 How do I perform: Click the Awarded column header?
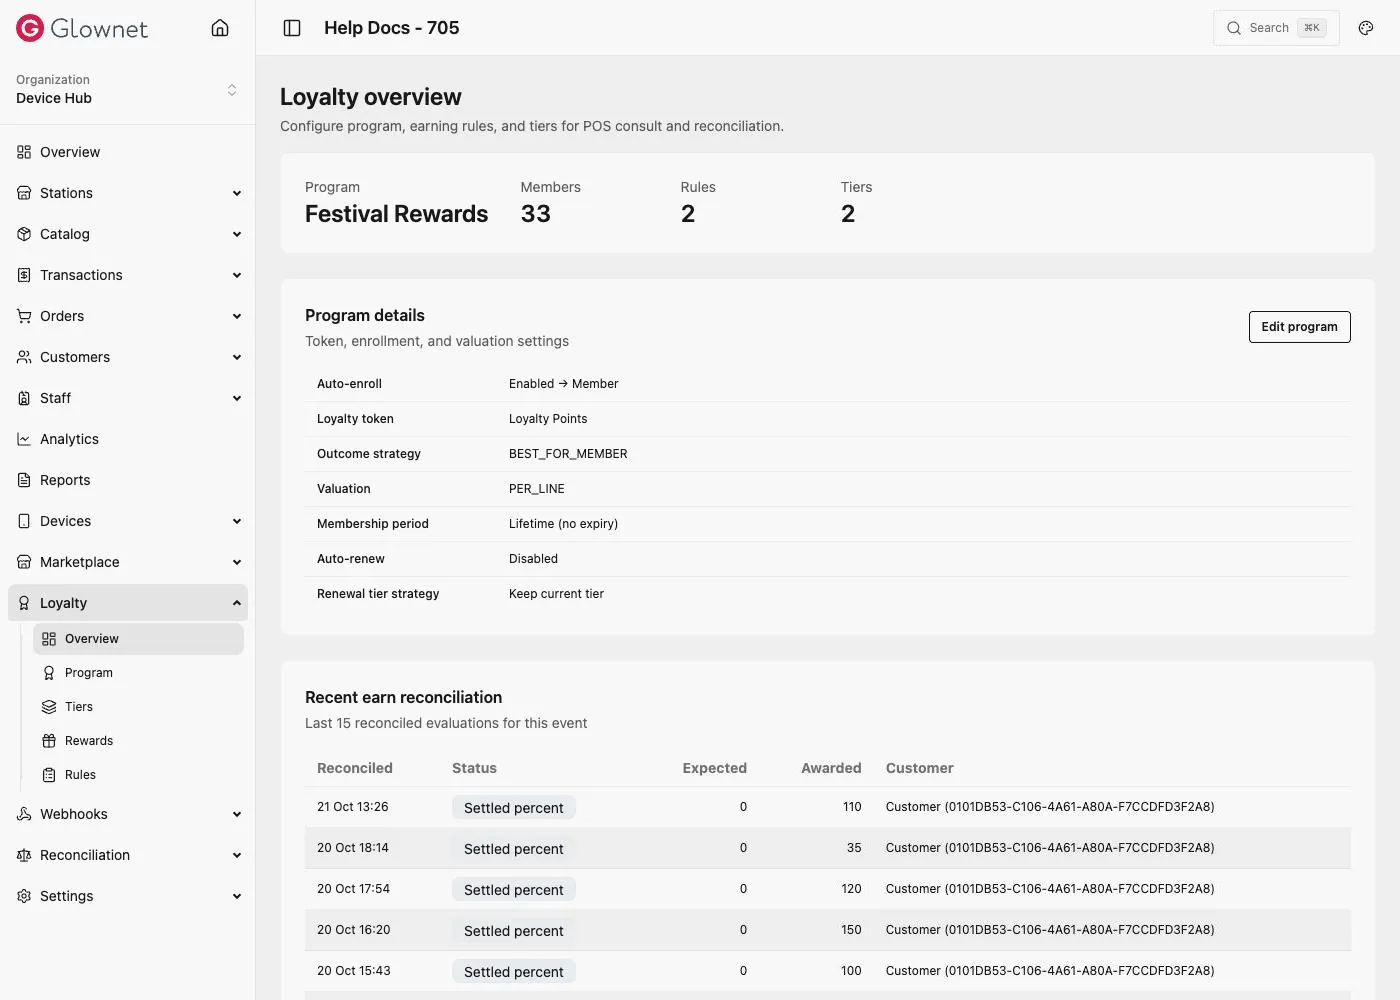click(831, 768)
